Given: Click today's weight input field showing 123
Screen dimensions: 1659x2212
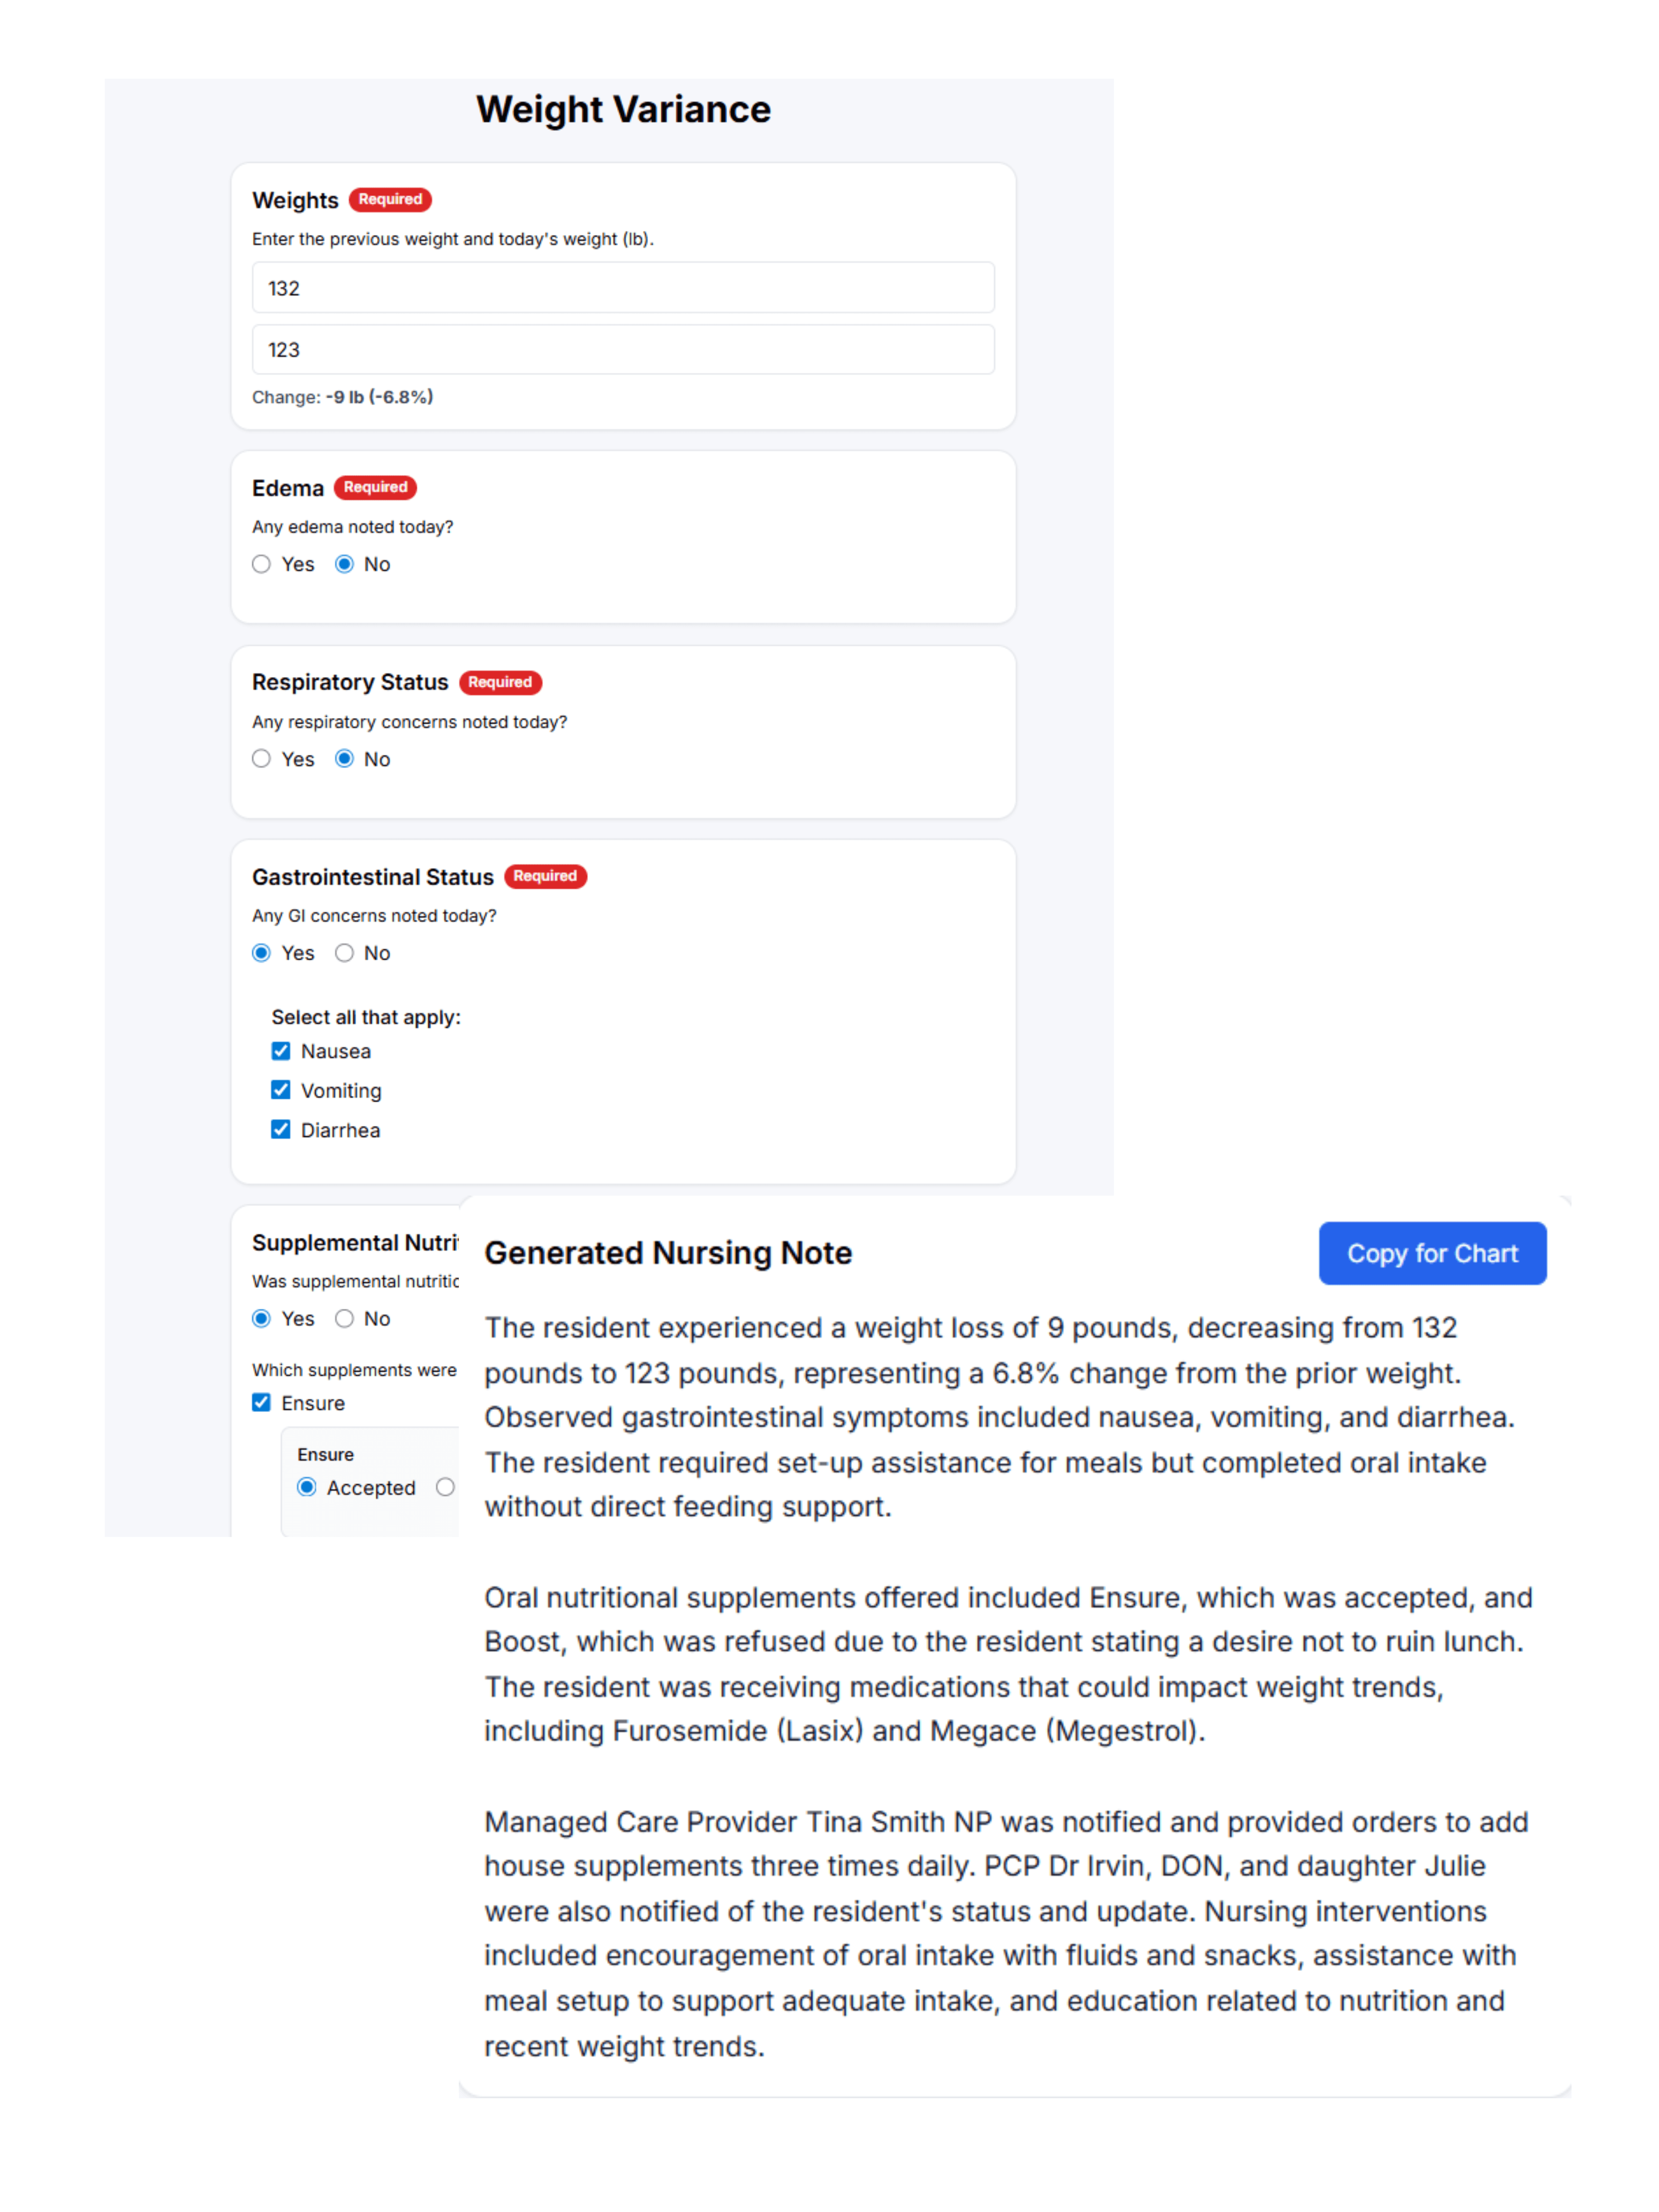Looking at the screenshot, I should click(622, 350).
